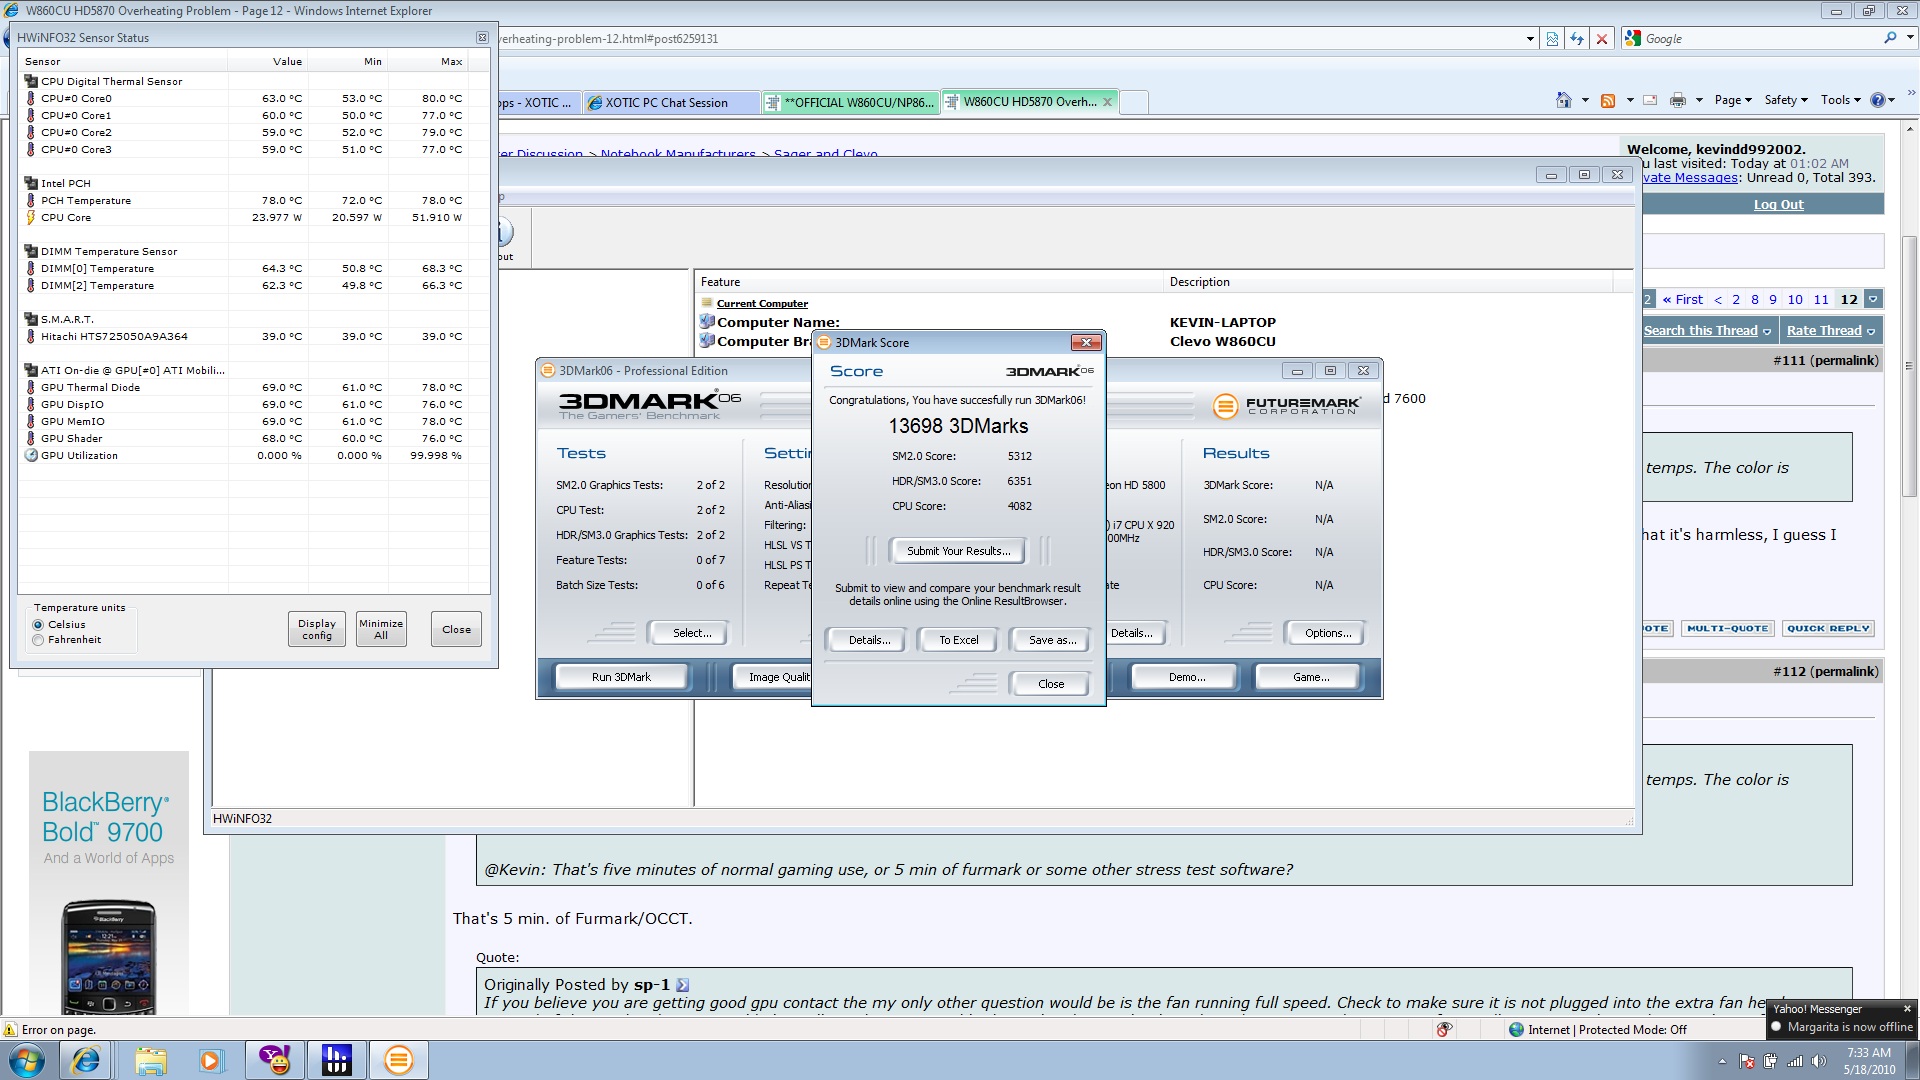
Task: Click the Log Out link
Action: [1778, 205]
